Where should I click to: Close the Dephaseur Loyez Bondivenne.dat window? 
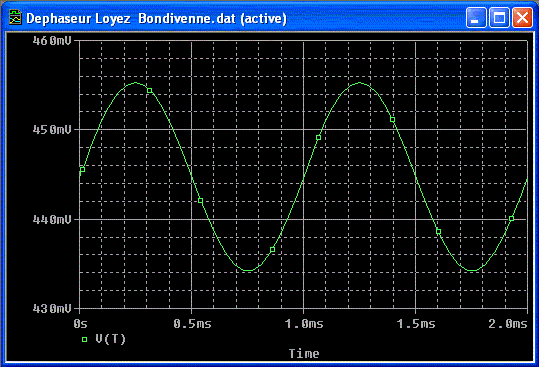(x=522, y=18)
